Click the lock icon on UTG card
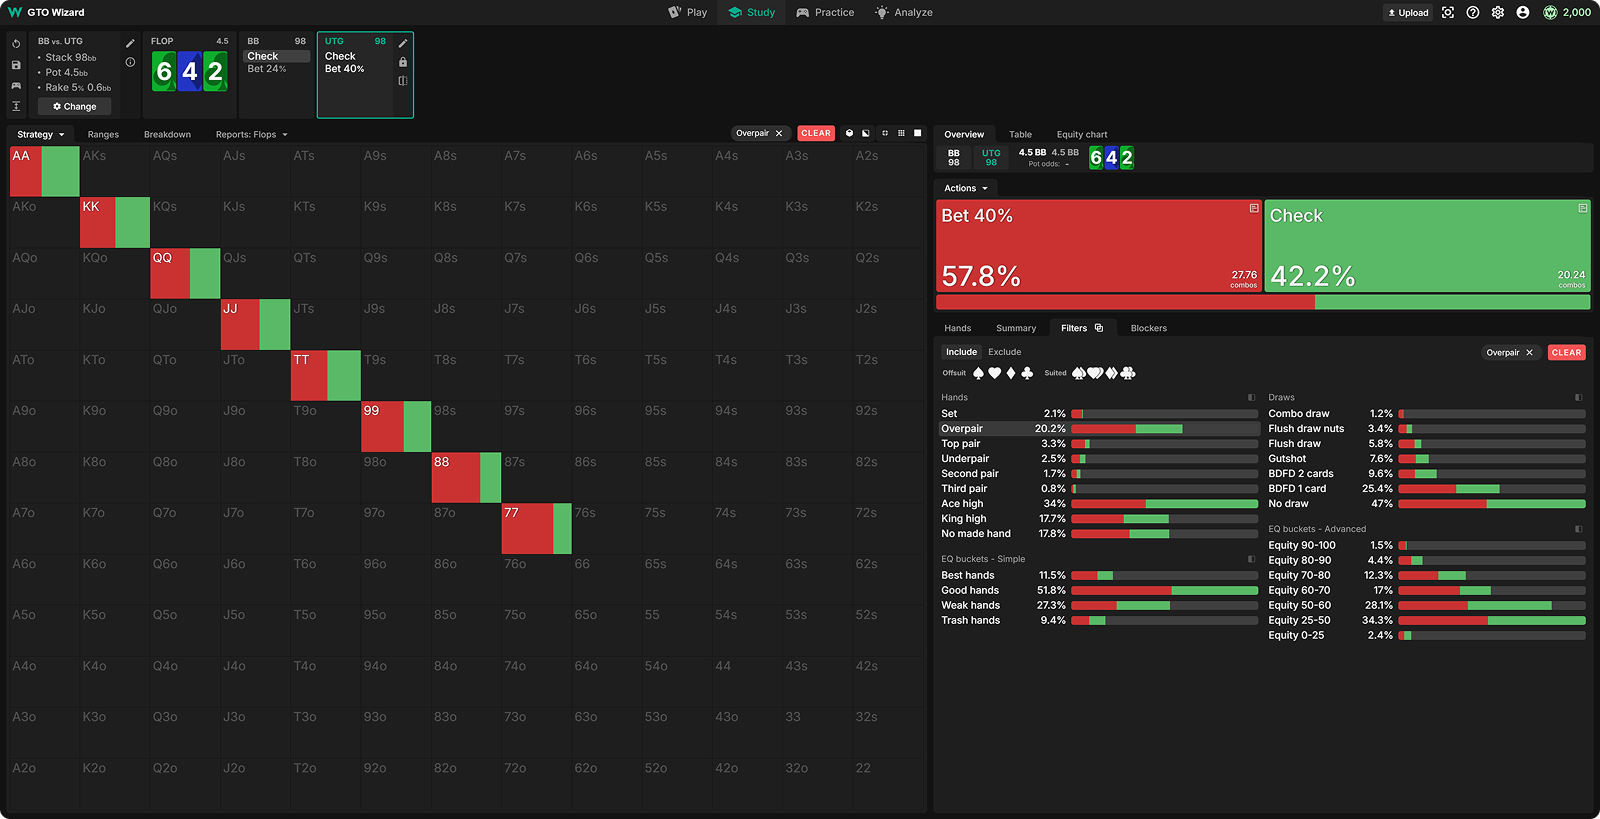 (x=403, y=62)
